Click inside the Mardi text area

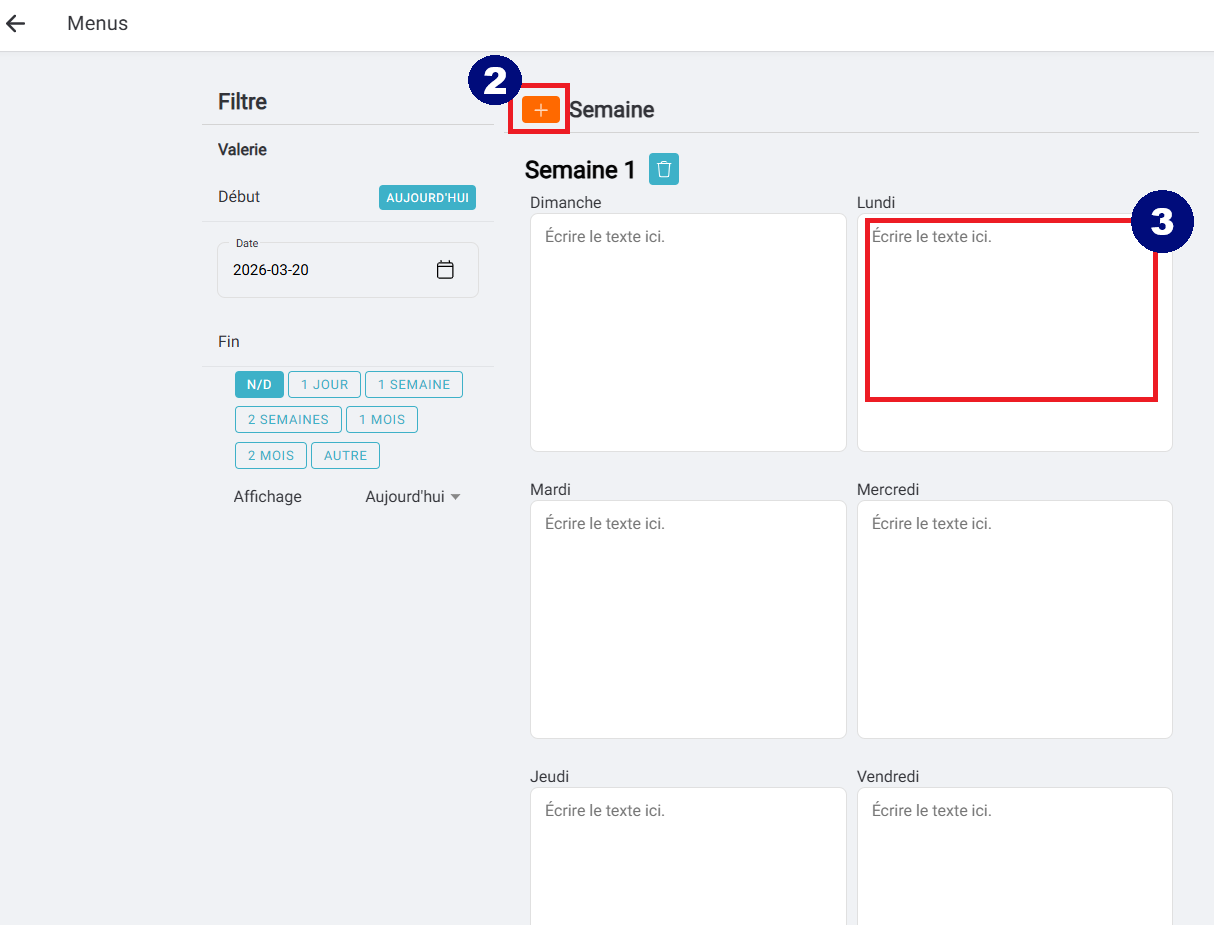tap(688, 619)
